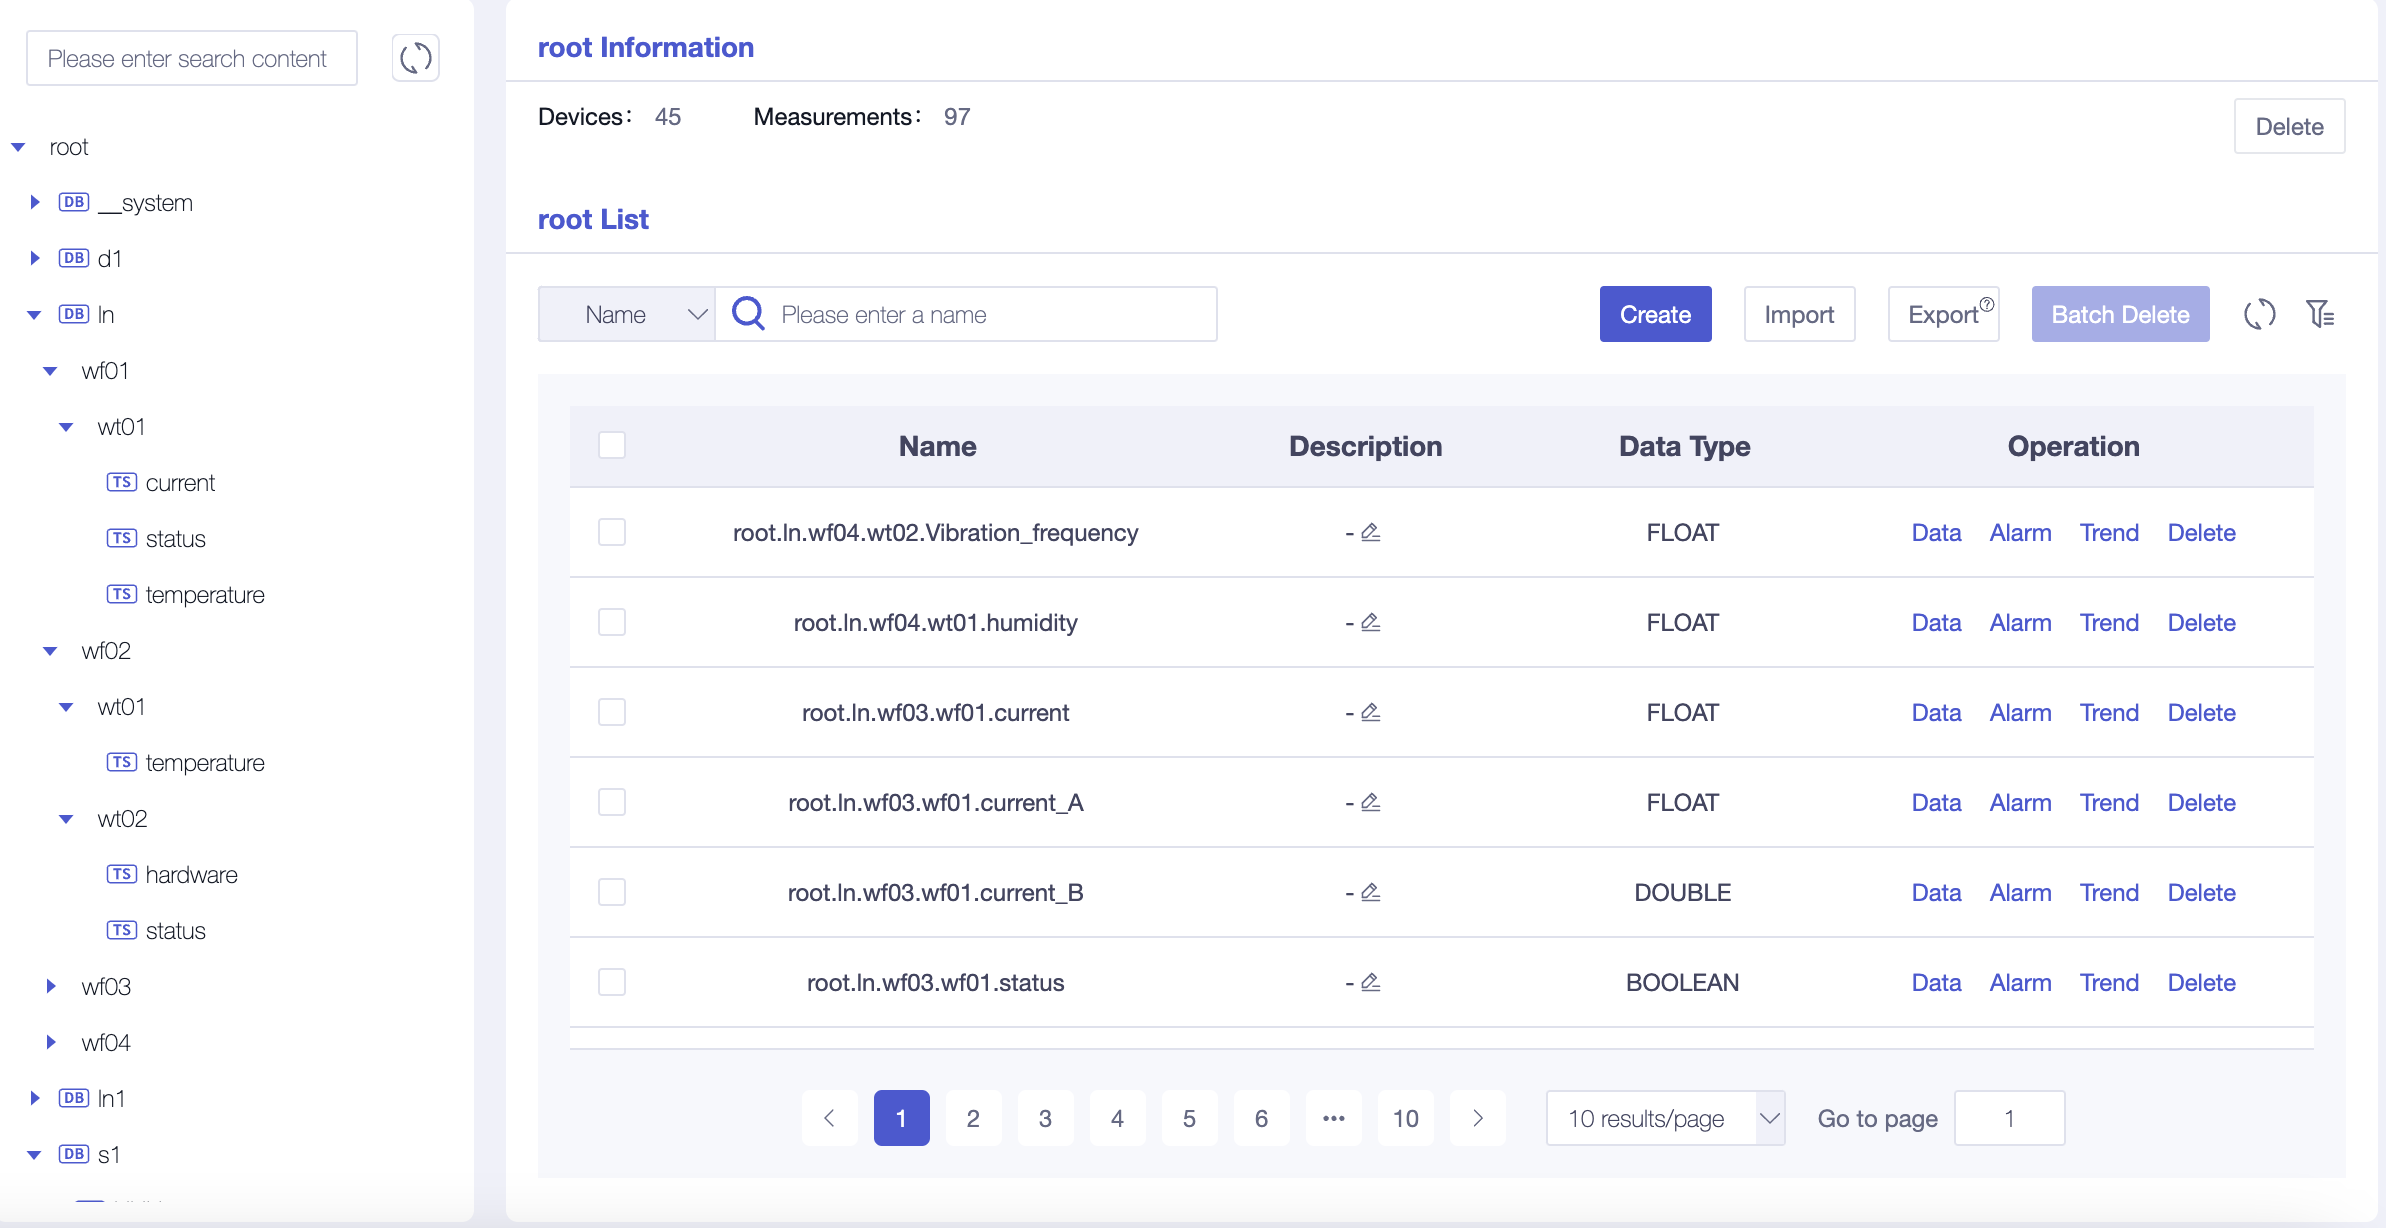Go to the next page arrow
This screenshot has width=2386, height=1228.
pos(1477,1118)
